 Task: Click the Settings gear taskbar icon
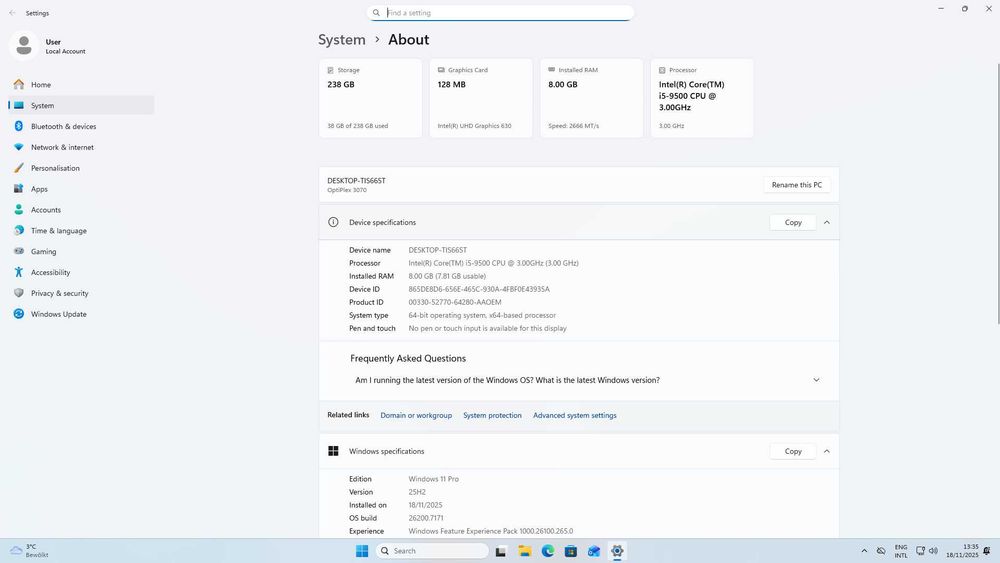(617, 551)
